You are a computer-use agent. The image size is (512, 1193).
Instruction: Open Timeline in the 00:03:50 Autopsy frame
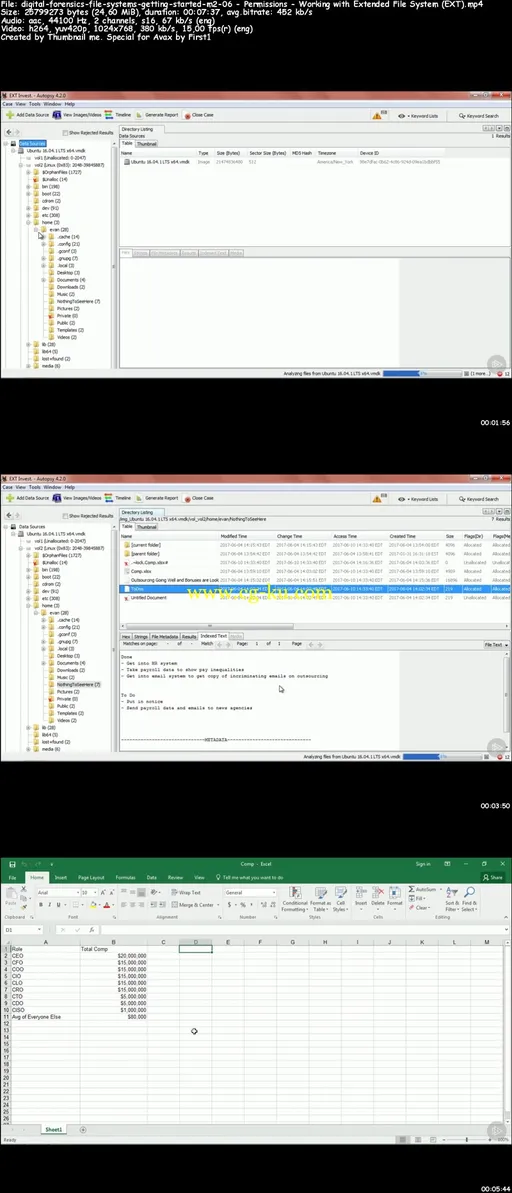118,498
